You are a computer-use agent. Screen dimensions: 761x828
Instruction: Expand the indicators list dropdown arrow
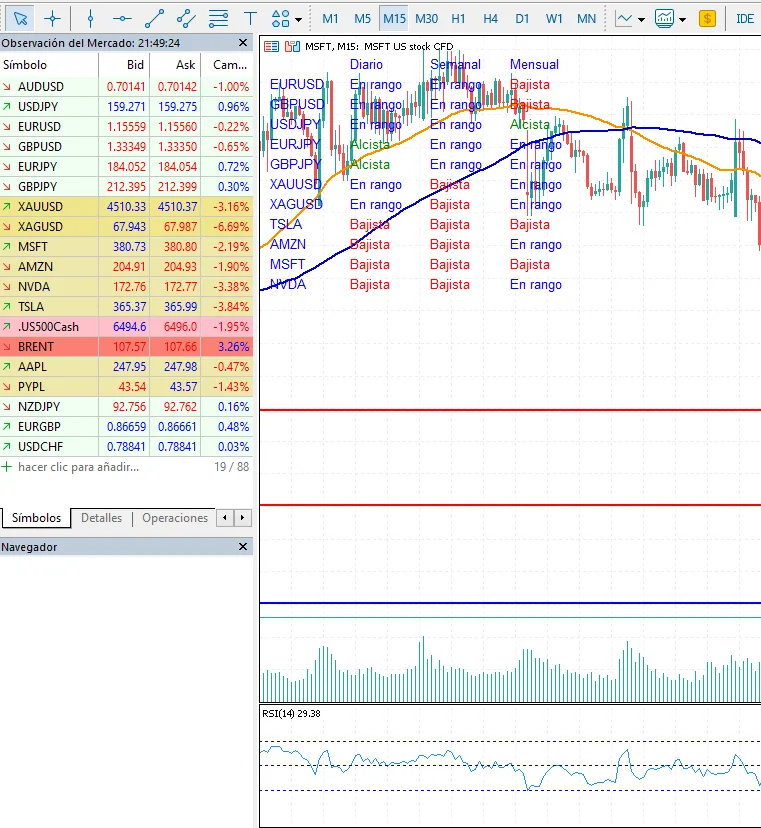tap(682, 20)
